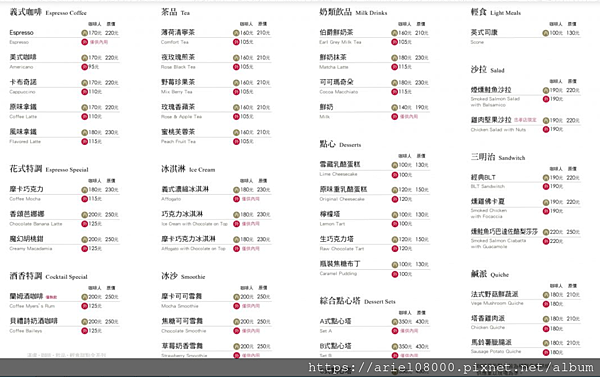
Task: Click the 'Americano' subtitle text
Action: point(21,67)
